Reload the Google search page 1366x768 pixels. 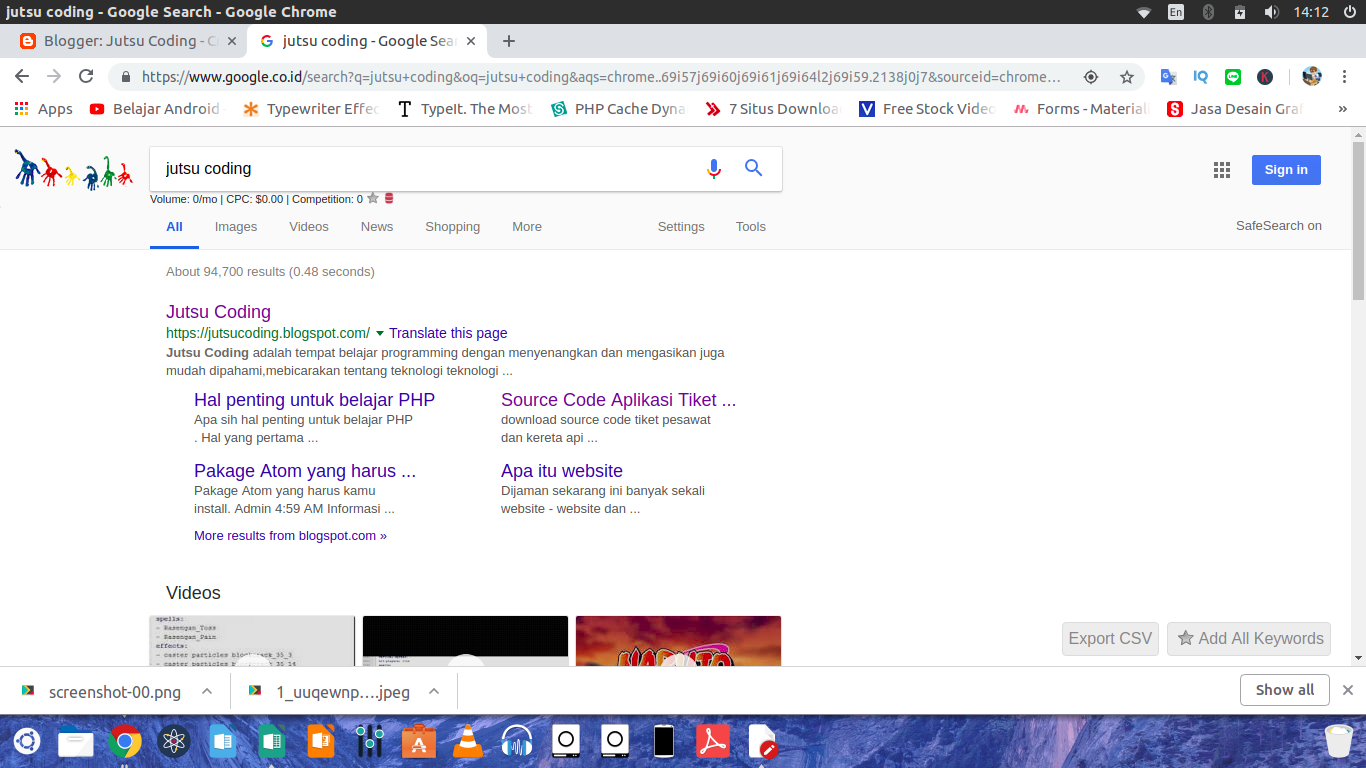(86, 76)
